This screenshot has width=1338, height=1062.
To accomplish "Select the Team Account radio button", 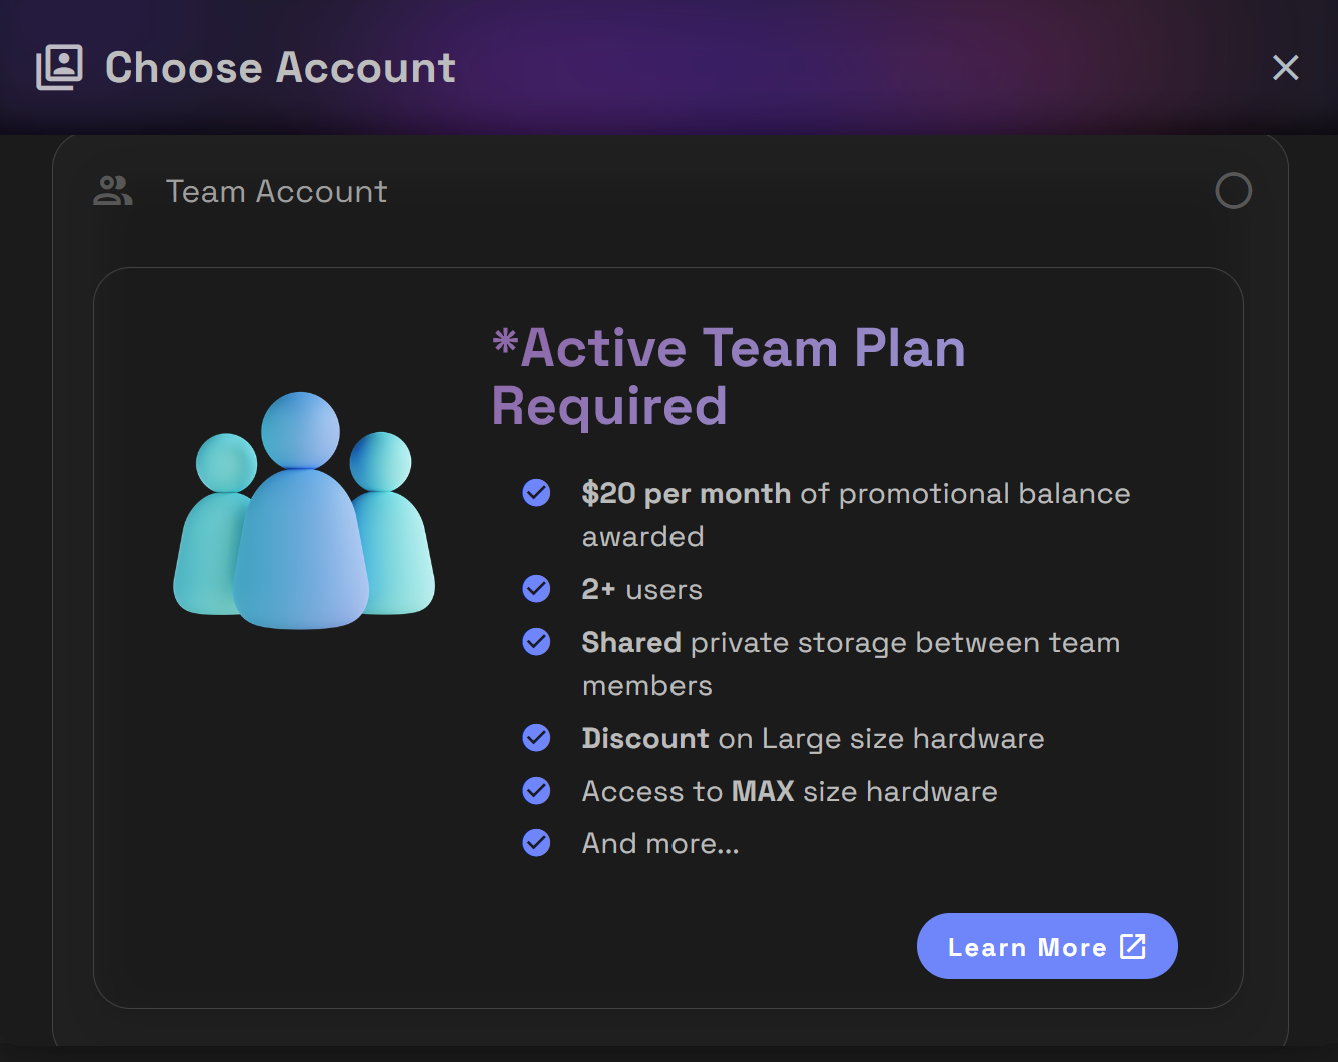I will pyautogui.click(x=1233, y=191).
